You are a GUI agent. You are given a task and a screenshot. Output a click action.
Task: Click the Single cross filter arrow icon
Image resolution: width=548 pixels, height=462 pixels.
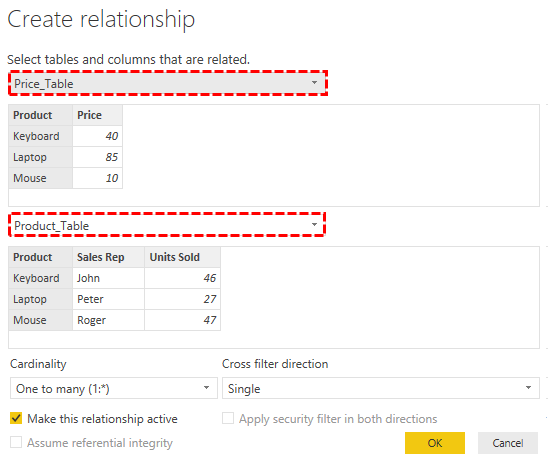pyautogui.click(x=528, y=388)
